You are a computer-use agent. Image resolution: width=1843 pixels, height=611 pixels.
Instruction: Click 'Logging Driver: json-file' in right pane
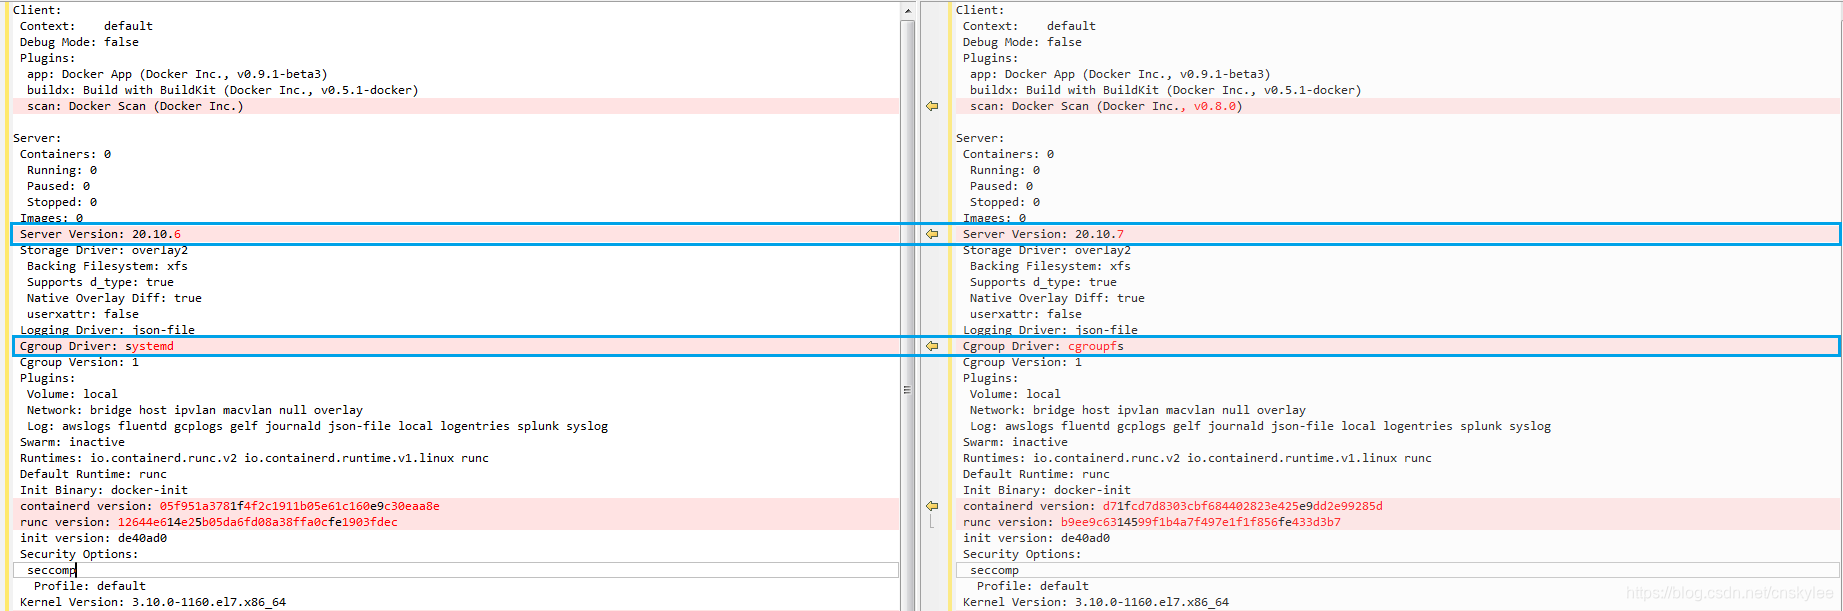click(1050, 330)
